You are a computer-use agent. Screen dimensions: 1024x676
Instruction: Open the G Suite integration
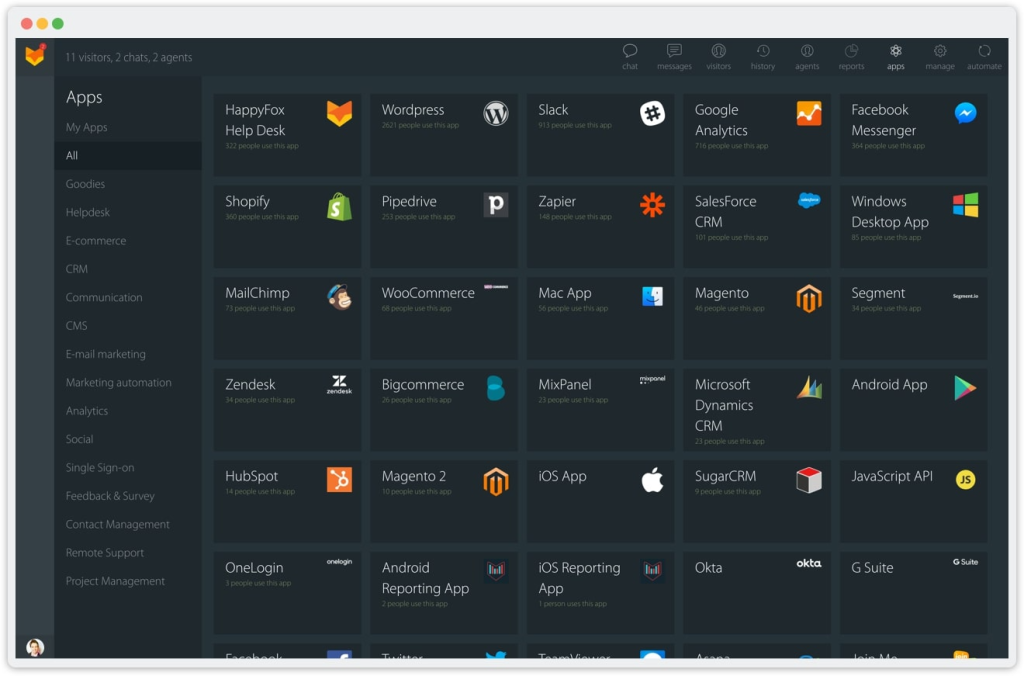tap(913, 592)
